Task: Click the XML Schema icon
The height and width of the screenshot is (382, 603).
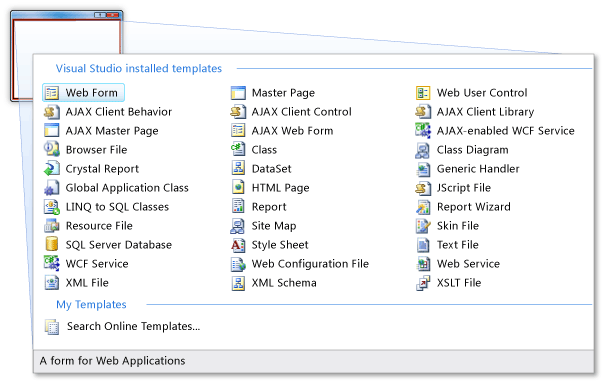Action: (x=238, y=283)
